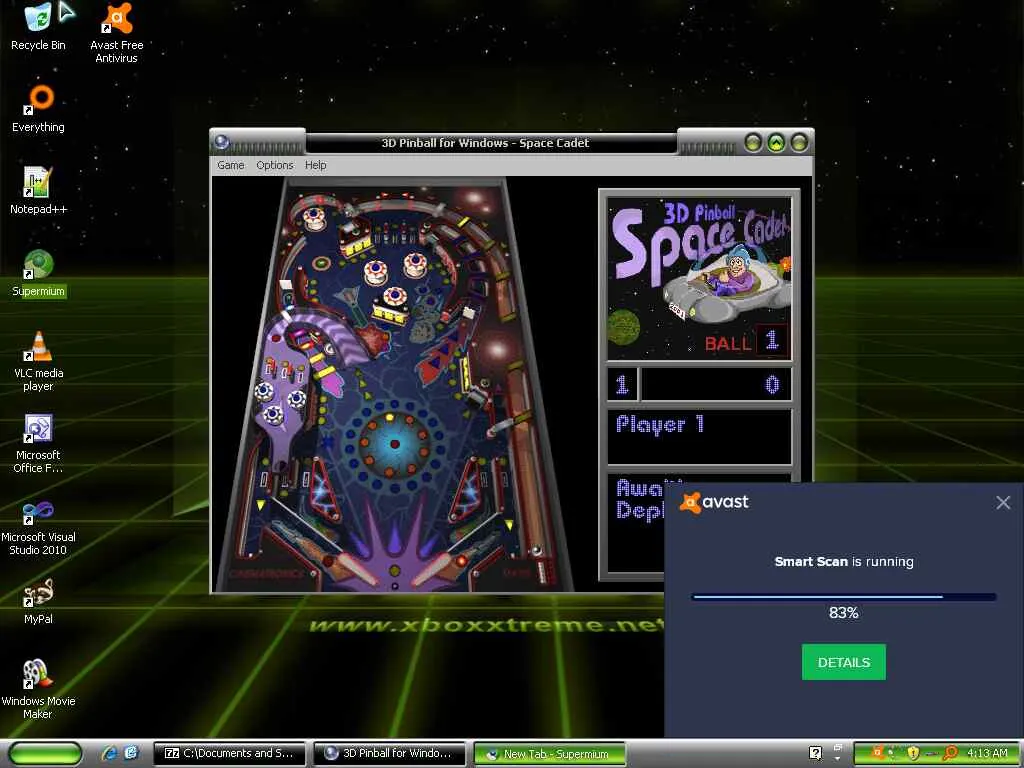Click the Internet Explorer quick launch icon

[x=109, y=753]
